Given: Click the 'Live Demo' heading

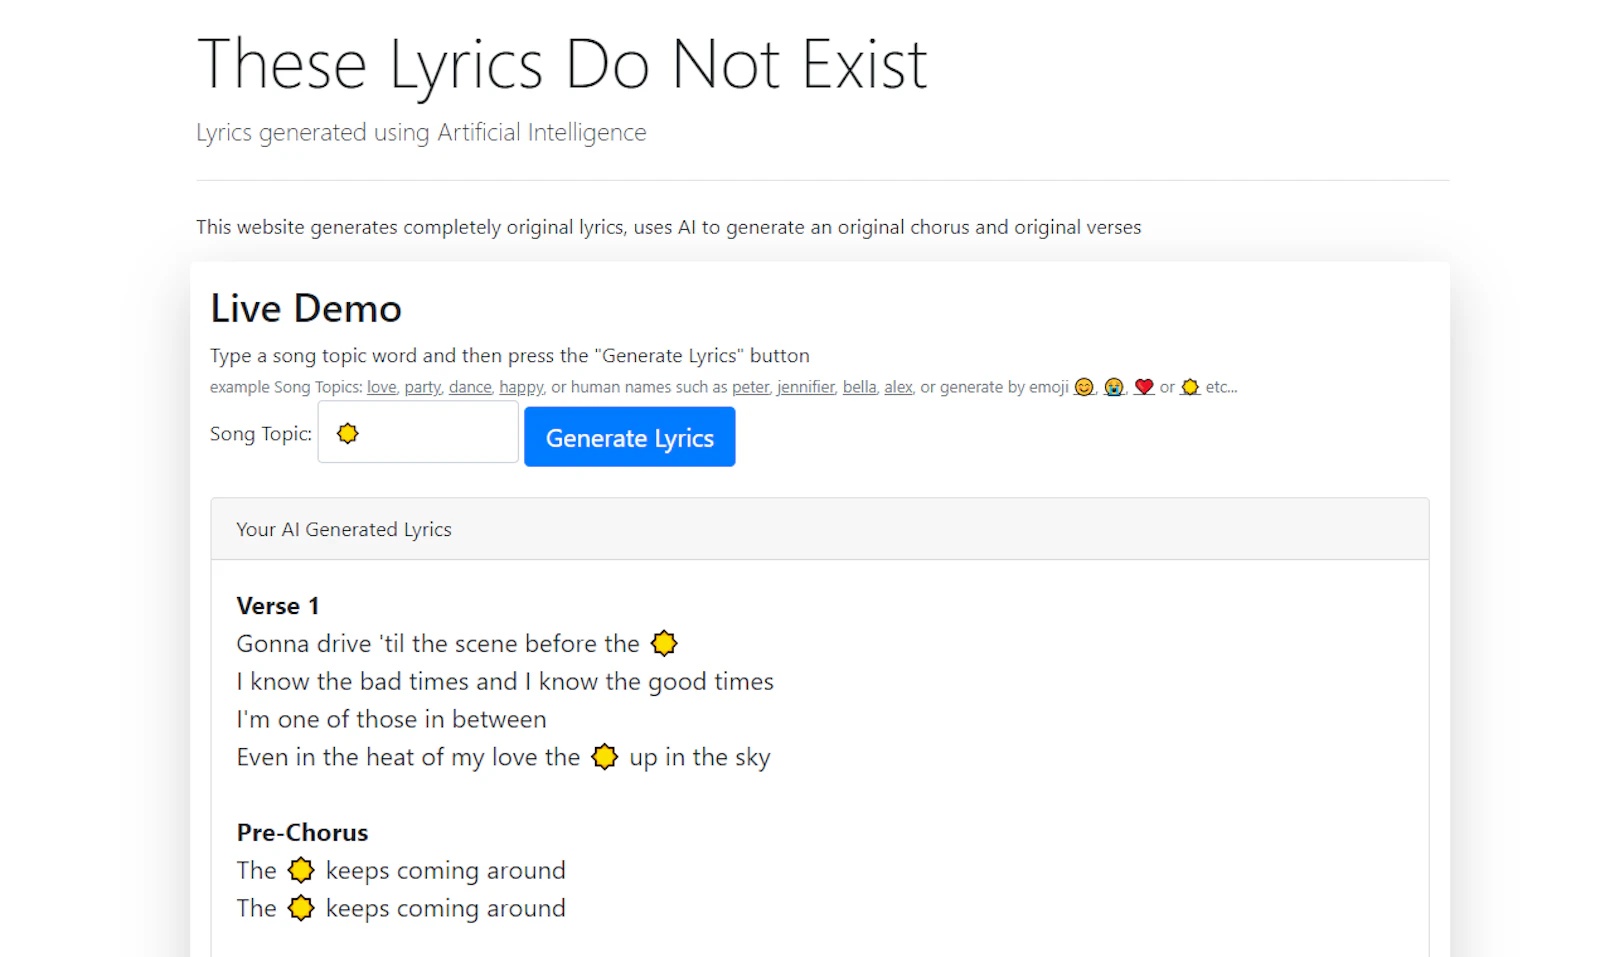Looking at the screenshot, I should click(x=306, y=308).
